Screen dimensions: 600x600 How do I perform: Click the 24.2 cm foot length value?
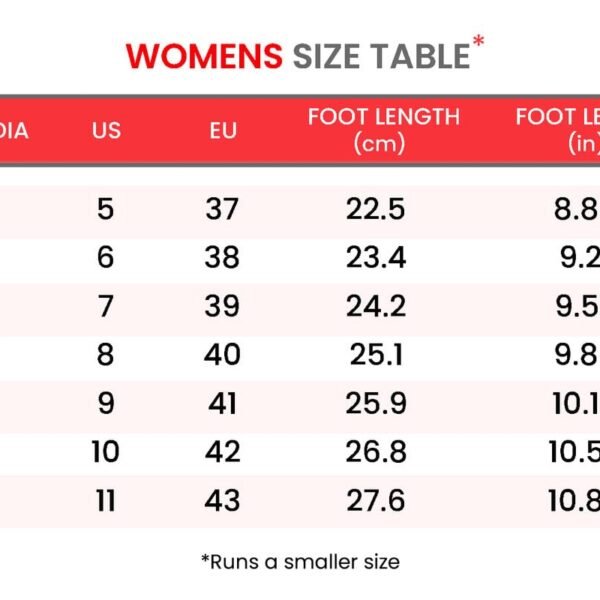click(x=376, y=306)
